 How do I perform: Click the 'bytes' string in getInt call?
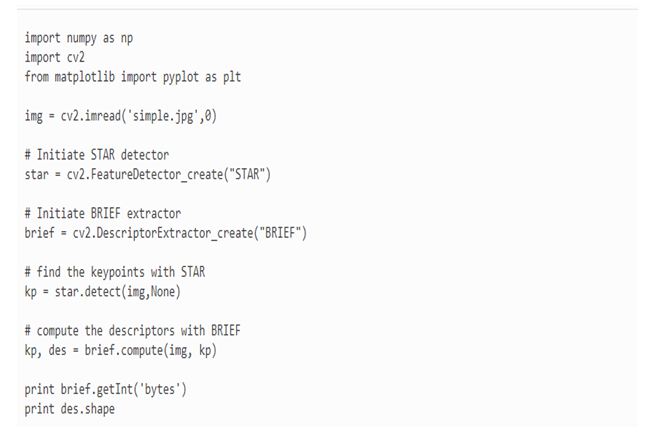(158, 389)
